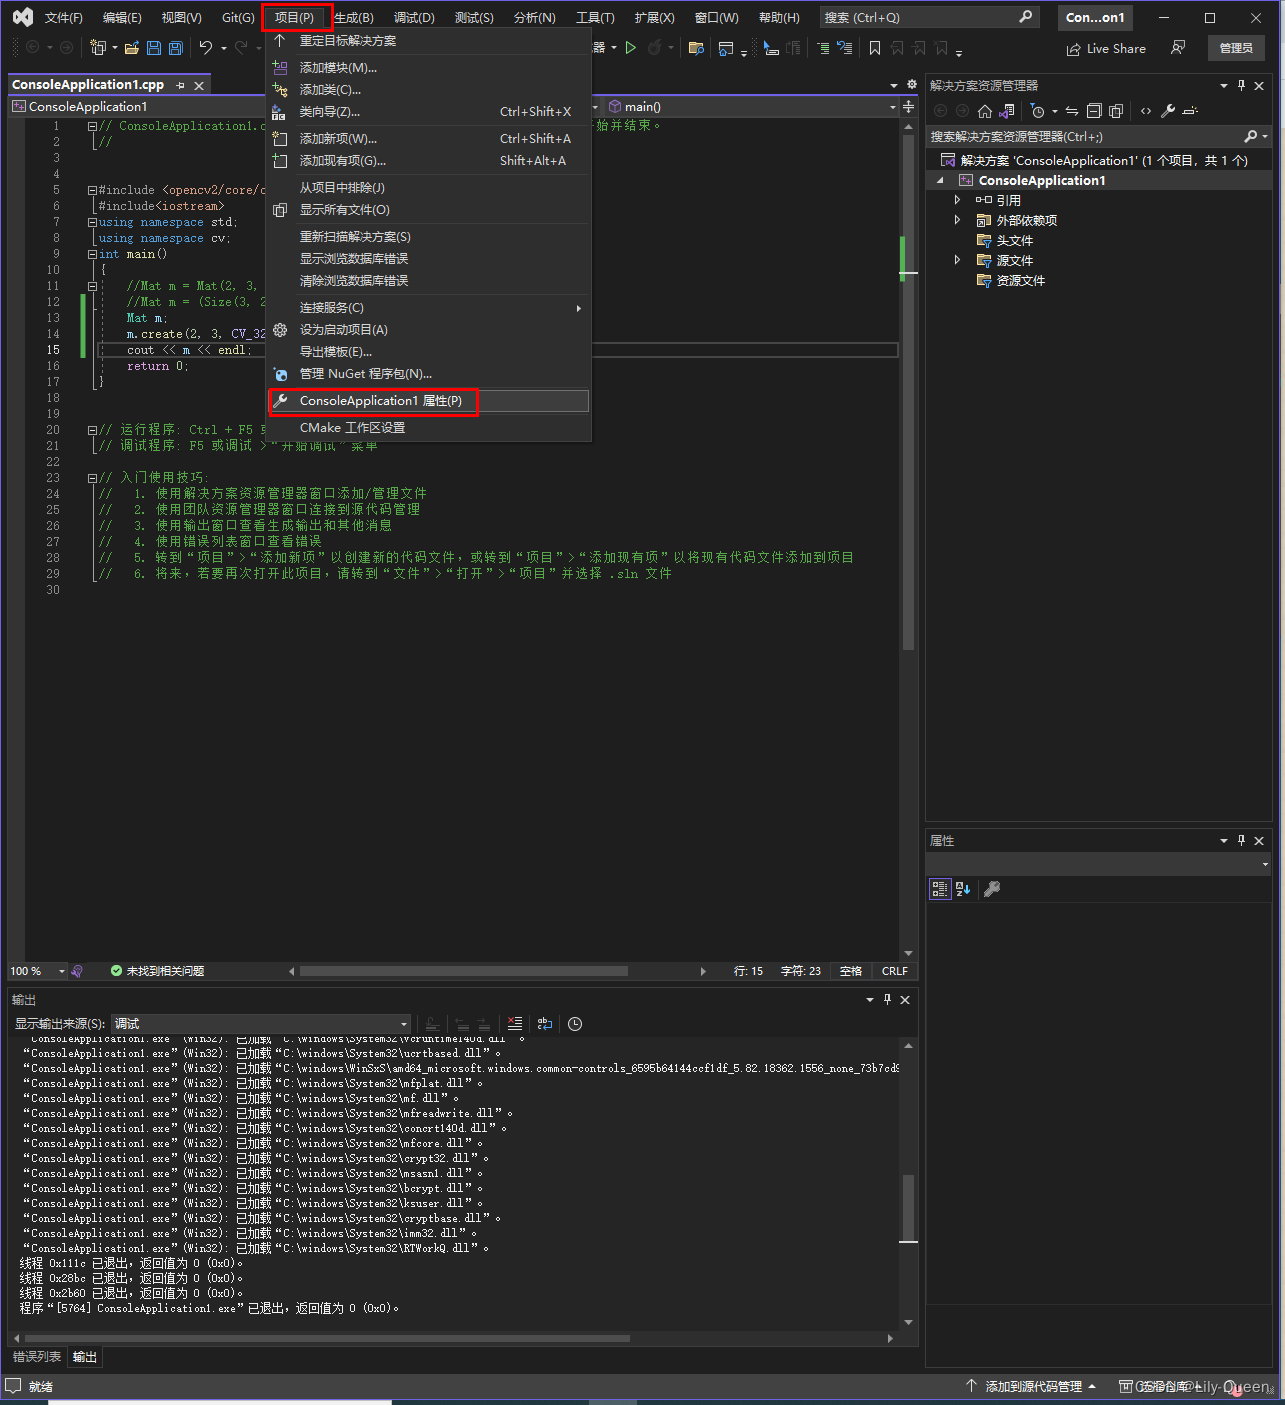Click the Collapse All icon in Solution Explorer

(x=1094, y=111)
